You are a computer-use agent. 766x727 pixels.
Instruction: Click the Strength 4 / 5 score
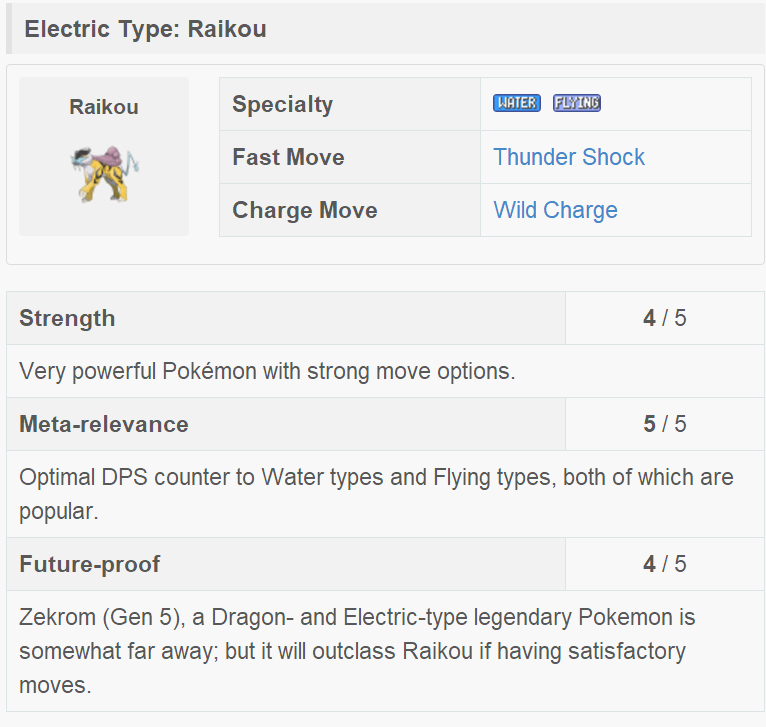665,318
